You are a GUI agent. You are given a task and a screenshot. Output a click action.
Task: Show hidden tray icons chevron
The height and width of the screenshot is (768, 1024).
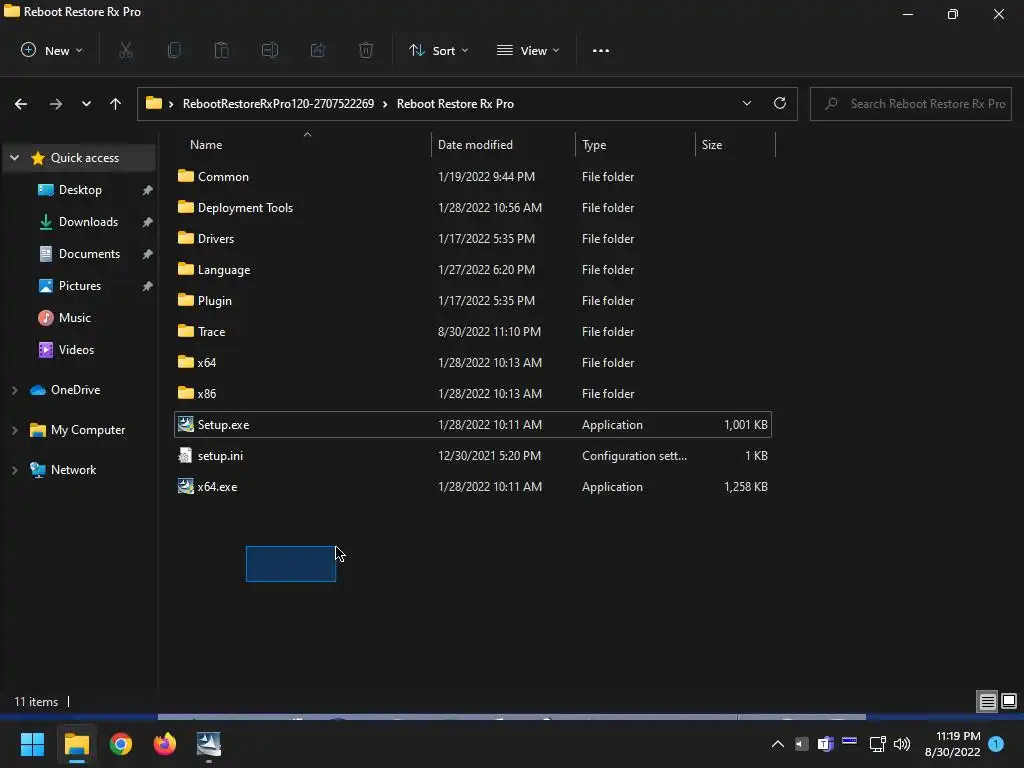(778, 744)
